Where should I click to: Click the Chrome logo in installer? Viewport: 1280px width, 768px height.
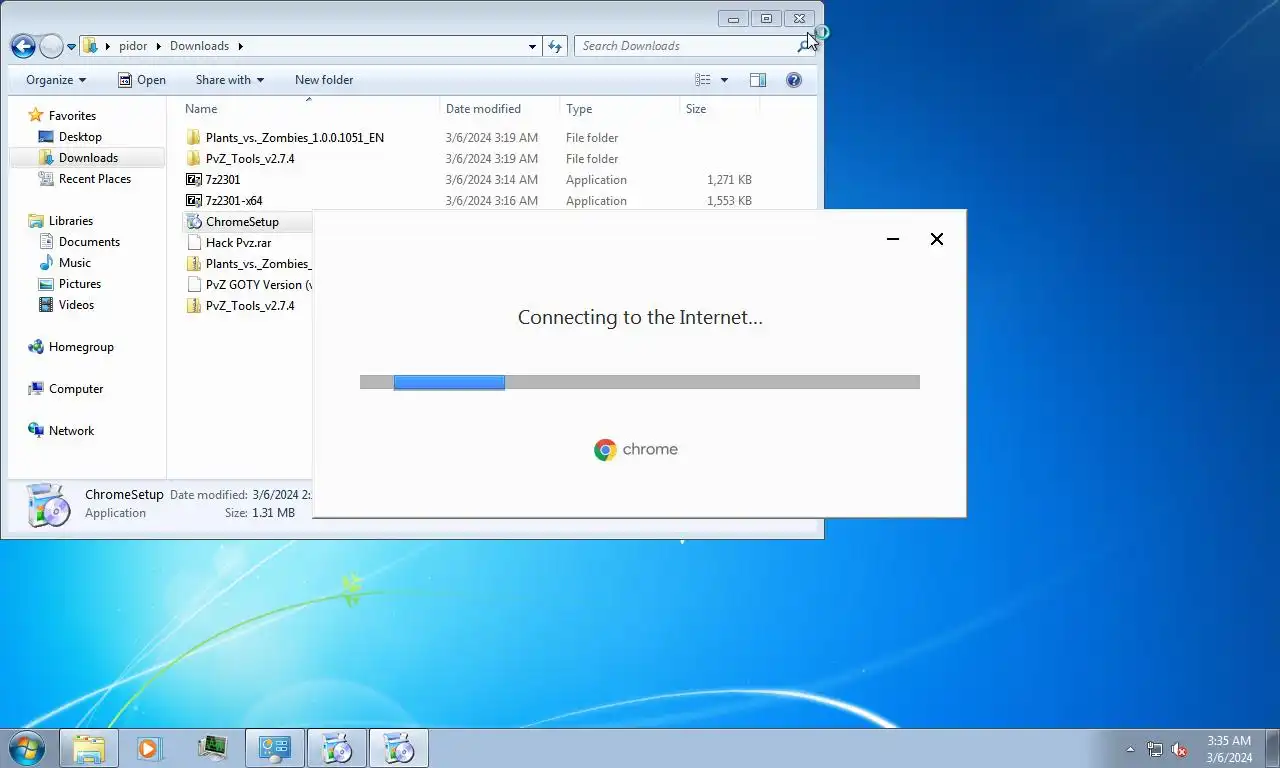(605, 450)
